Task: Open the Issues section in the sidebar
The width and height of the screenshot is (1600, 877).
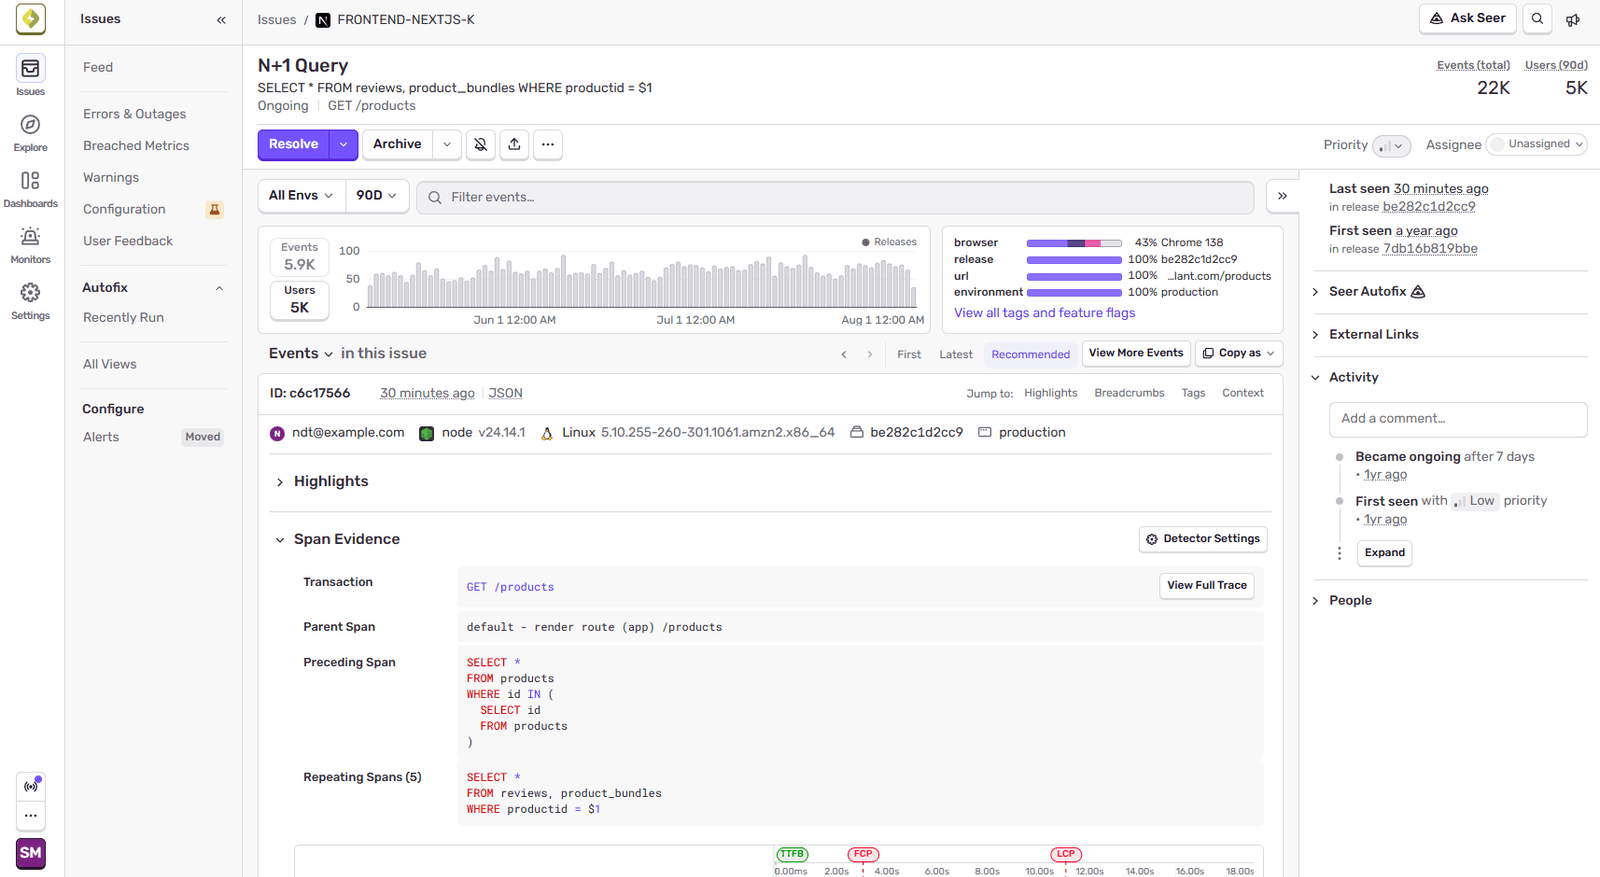Action: pos(30,75)
